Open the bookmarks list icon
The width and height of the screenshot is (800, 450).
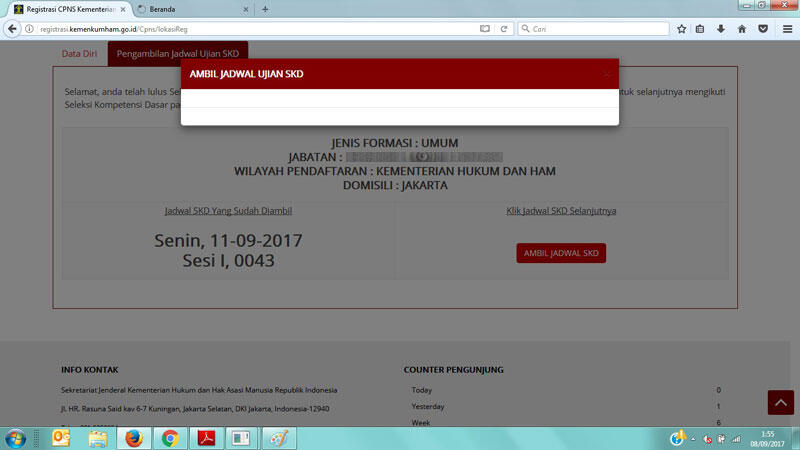click(x=700, y=29)
